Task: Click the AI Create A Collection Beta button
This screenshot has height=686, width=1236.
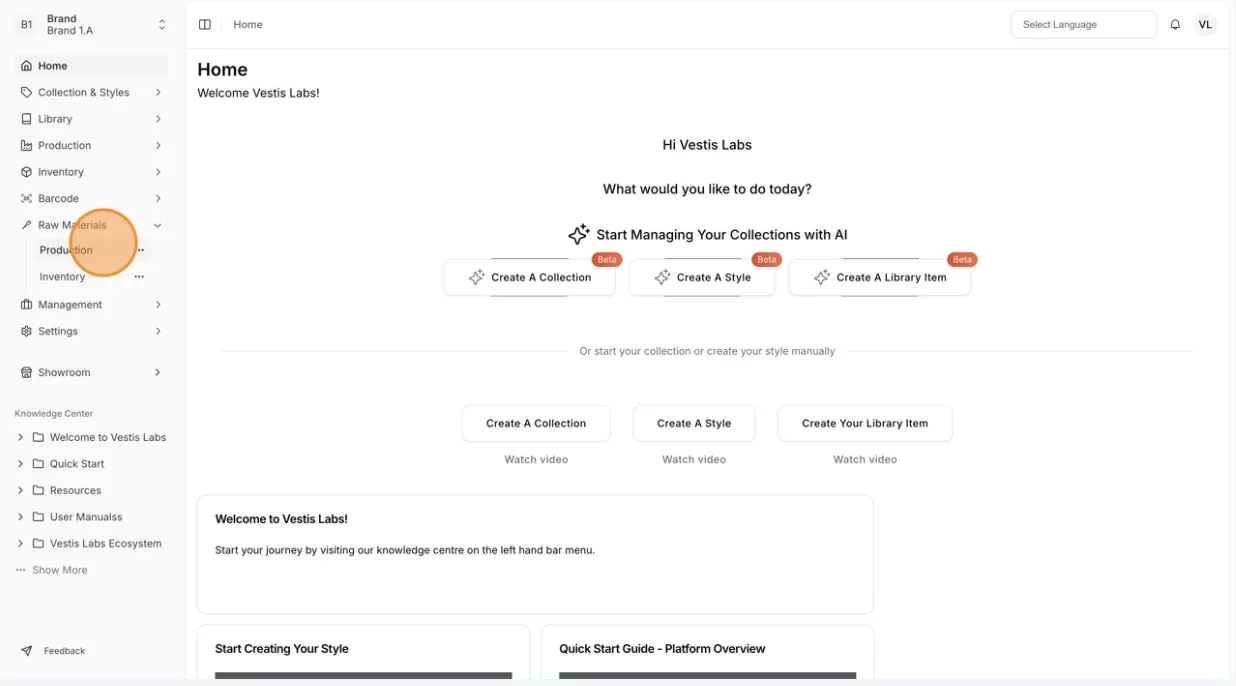Action: tap(529, 277)
